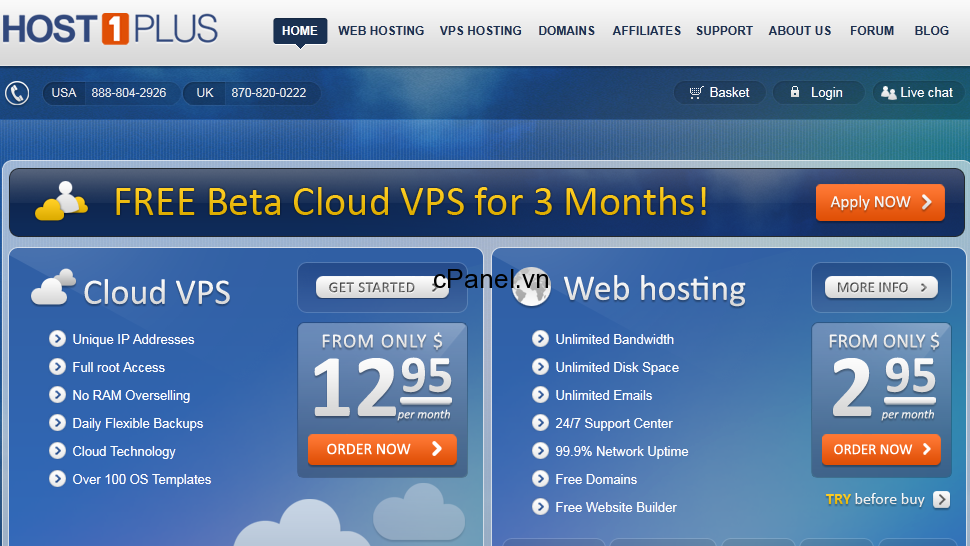
Task: Open the SUPPORT menu item
Action: coord(724,31)
